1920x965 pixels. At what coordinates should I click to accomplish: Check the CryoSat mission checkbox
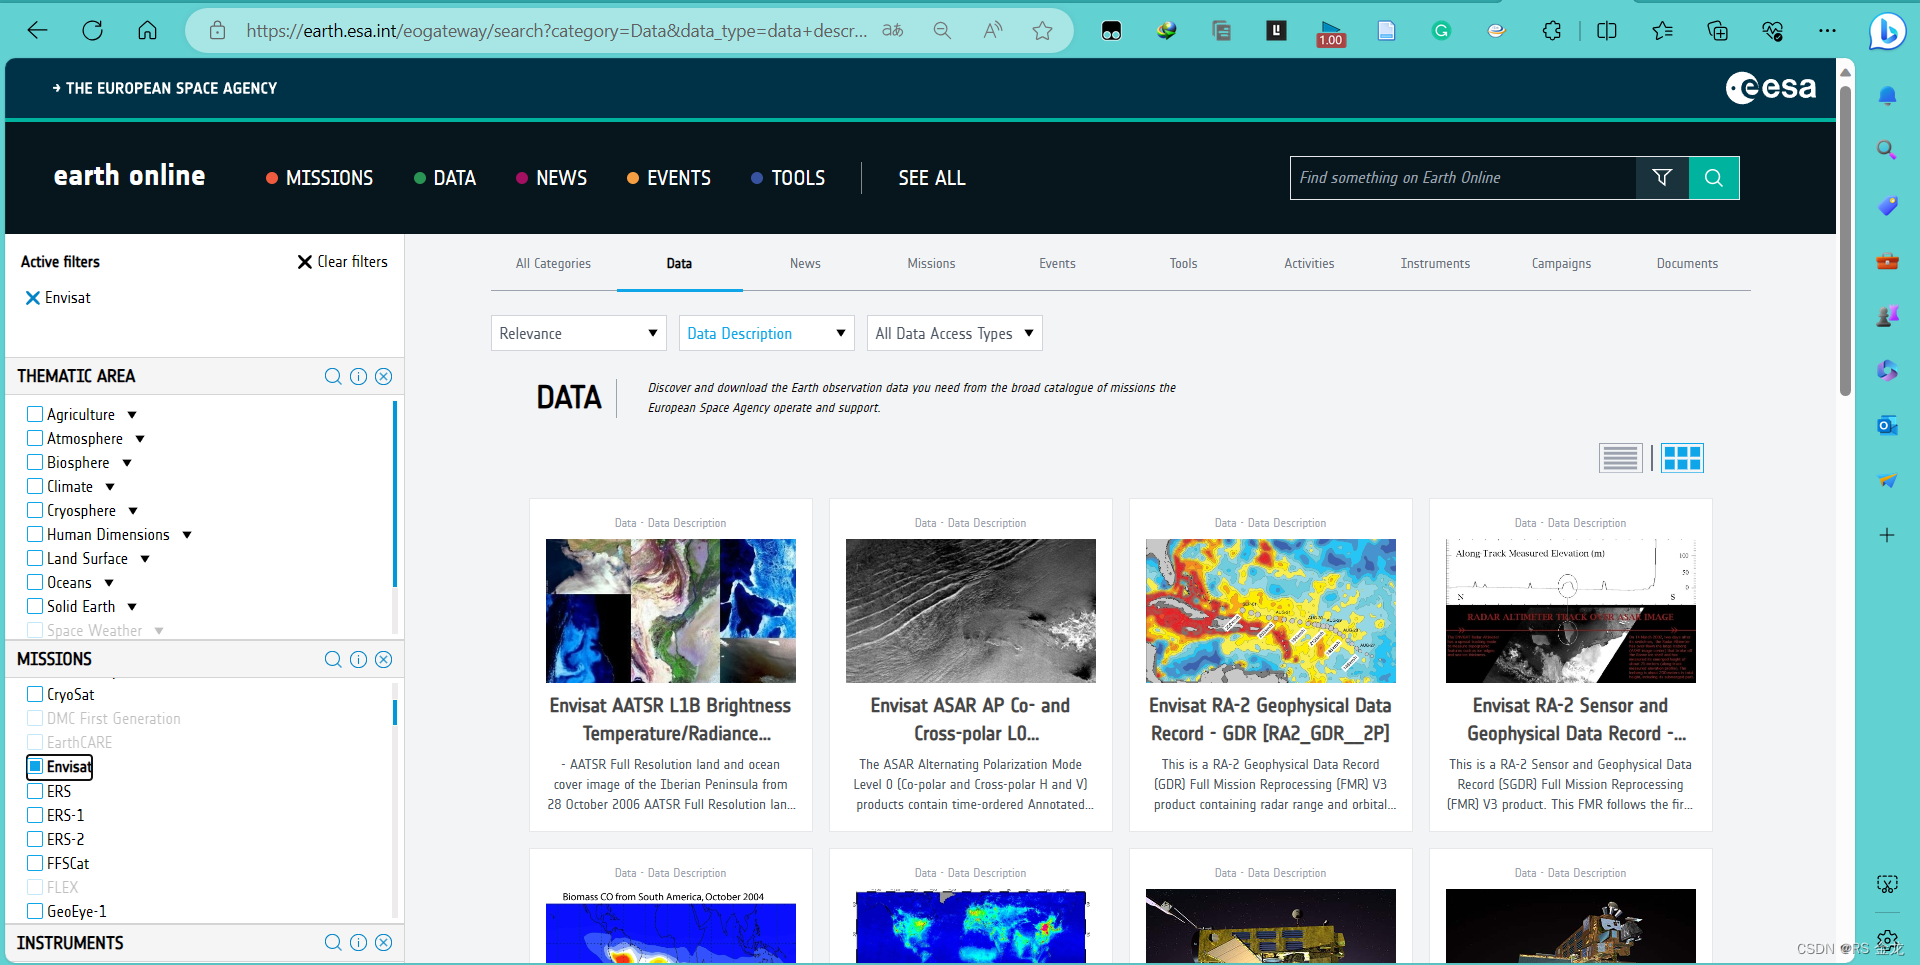(35, 694)
